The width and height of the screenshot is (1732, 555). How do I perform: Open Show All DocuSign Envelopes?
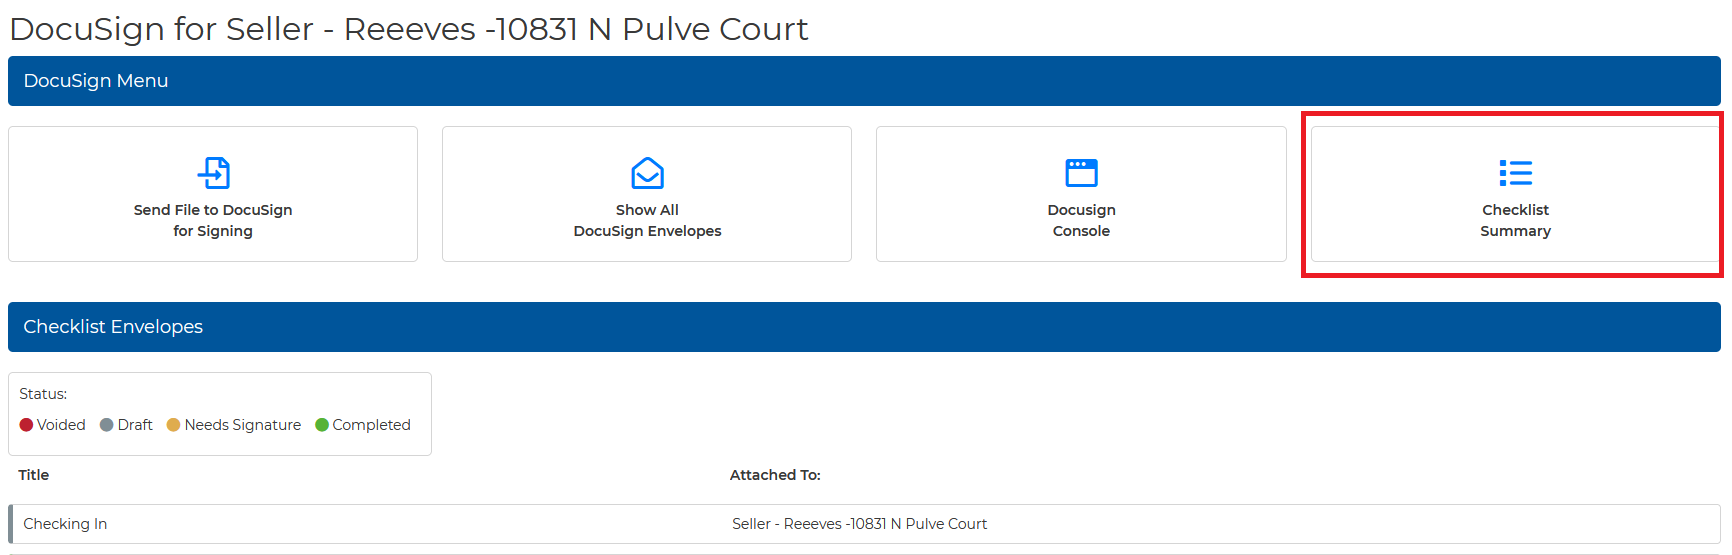647,194
